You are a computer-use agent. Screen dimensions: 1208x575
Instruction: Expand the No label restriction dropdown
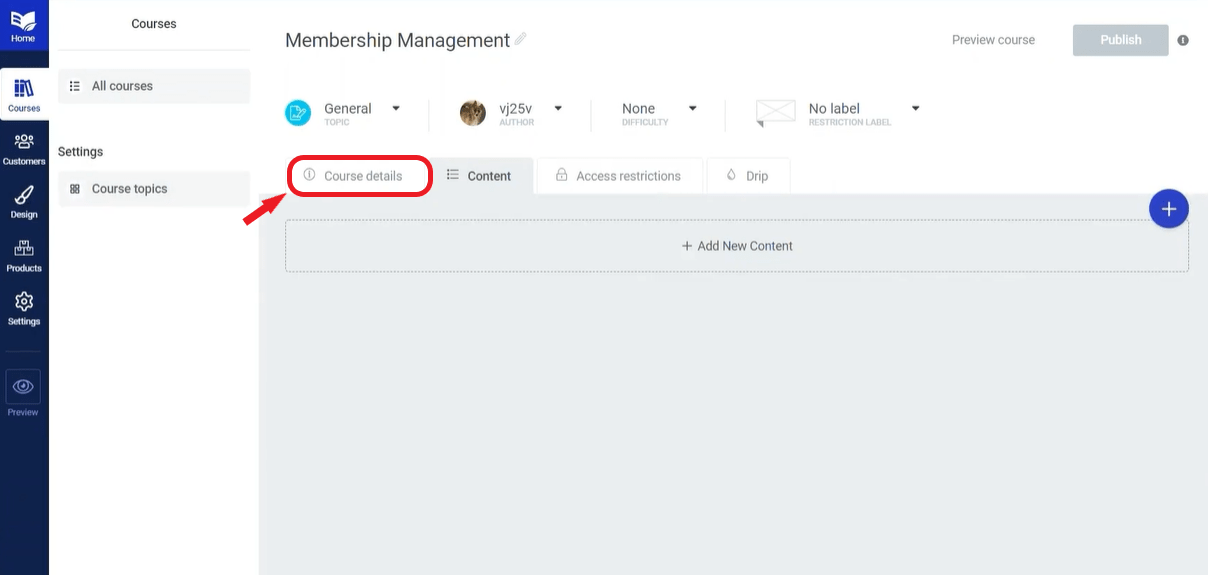(915, 108)
